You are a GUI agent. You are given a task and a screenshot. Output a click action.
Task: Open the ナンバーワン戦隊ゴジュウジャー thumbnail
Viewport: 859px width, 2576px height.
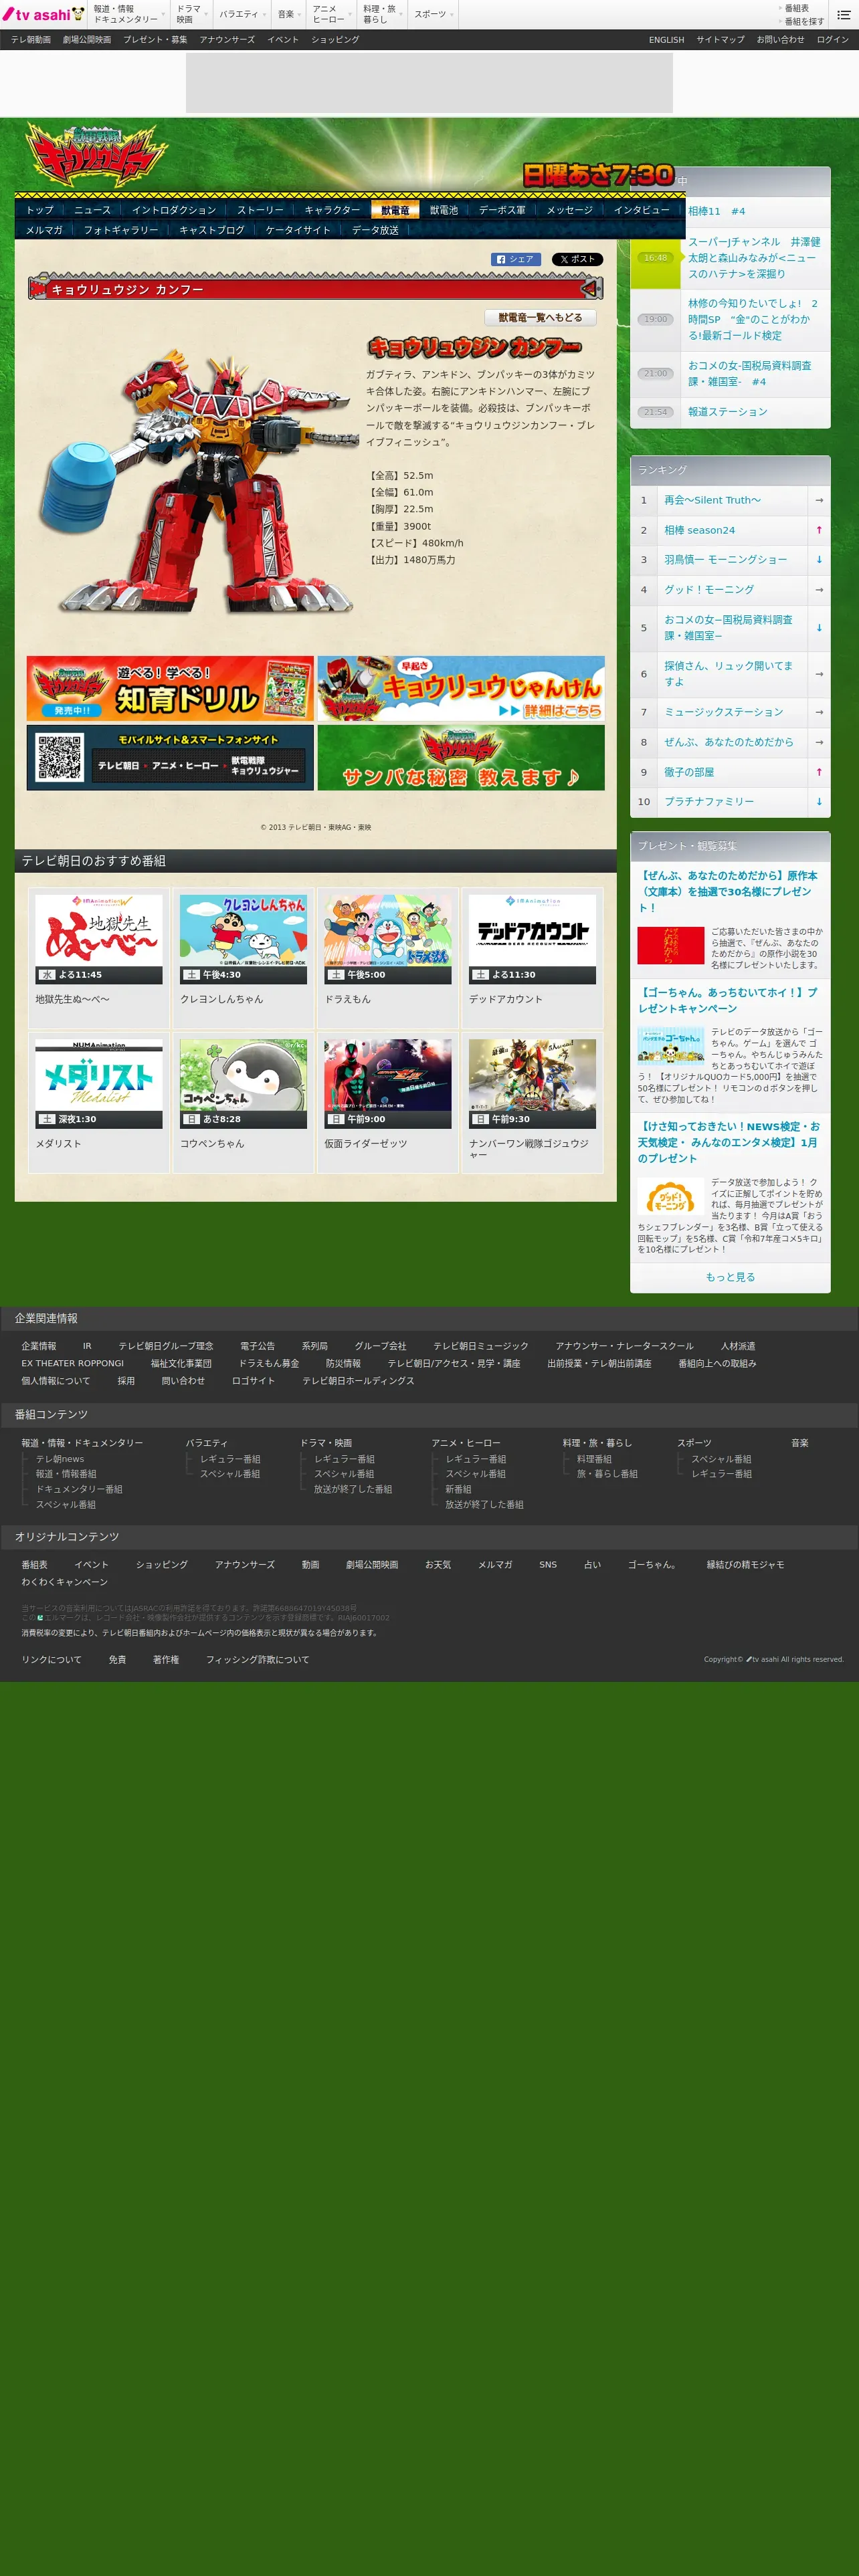coord(532,1084)
